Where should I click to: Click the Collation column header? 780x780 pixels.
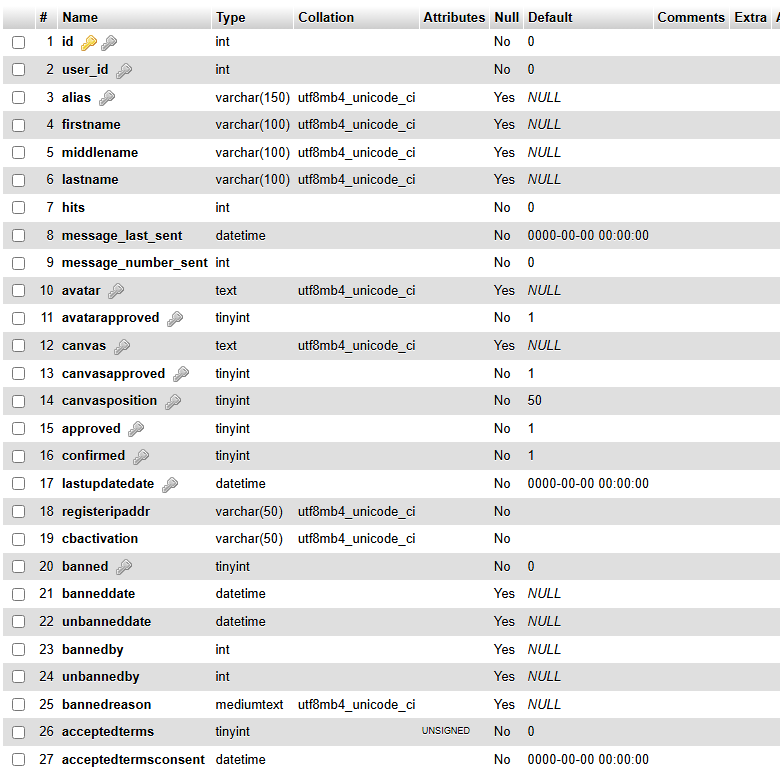click(326, 17)
